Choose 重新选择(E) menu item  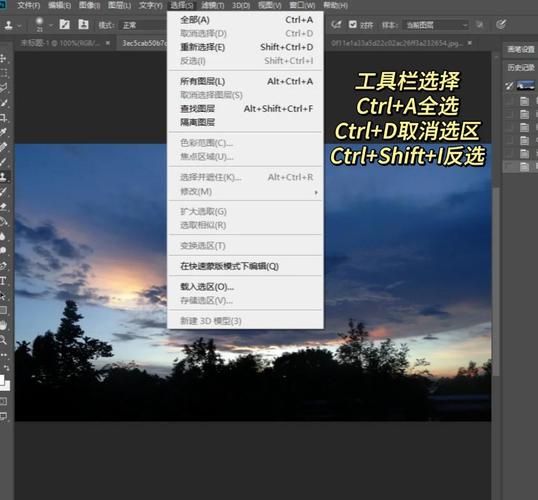point(246,47)
